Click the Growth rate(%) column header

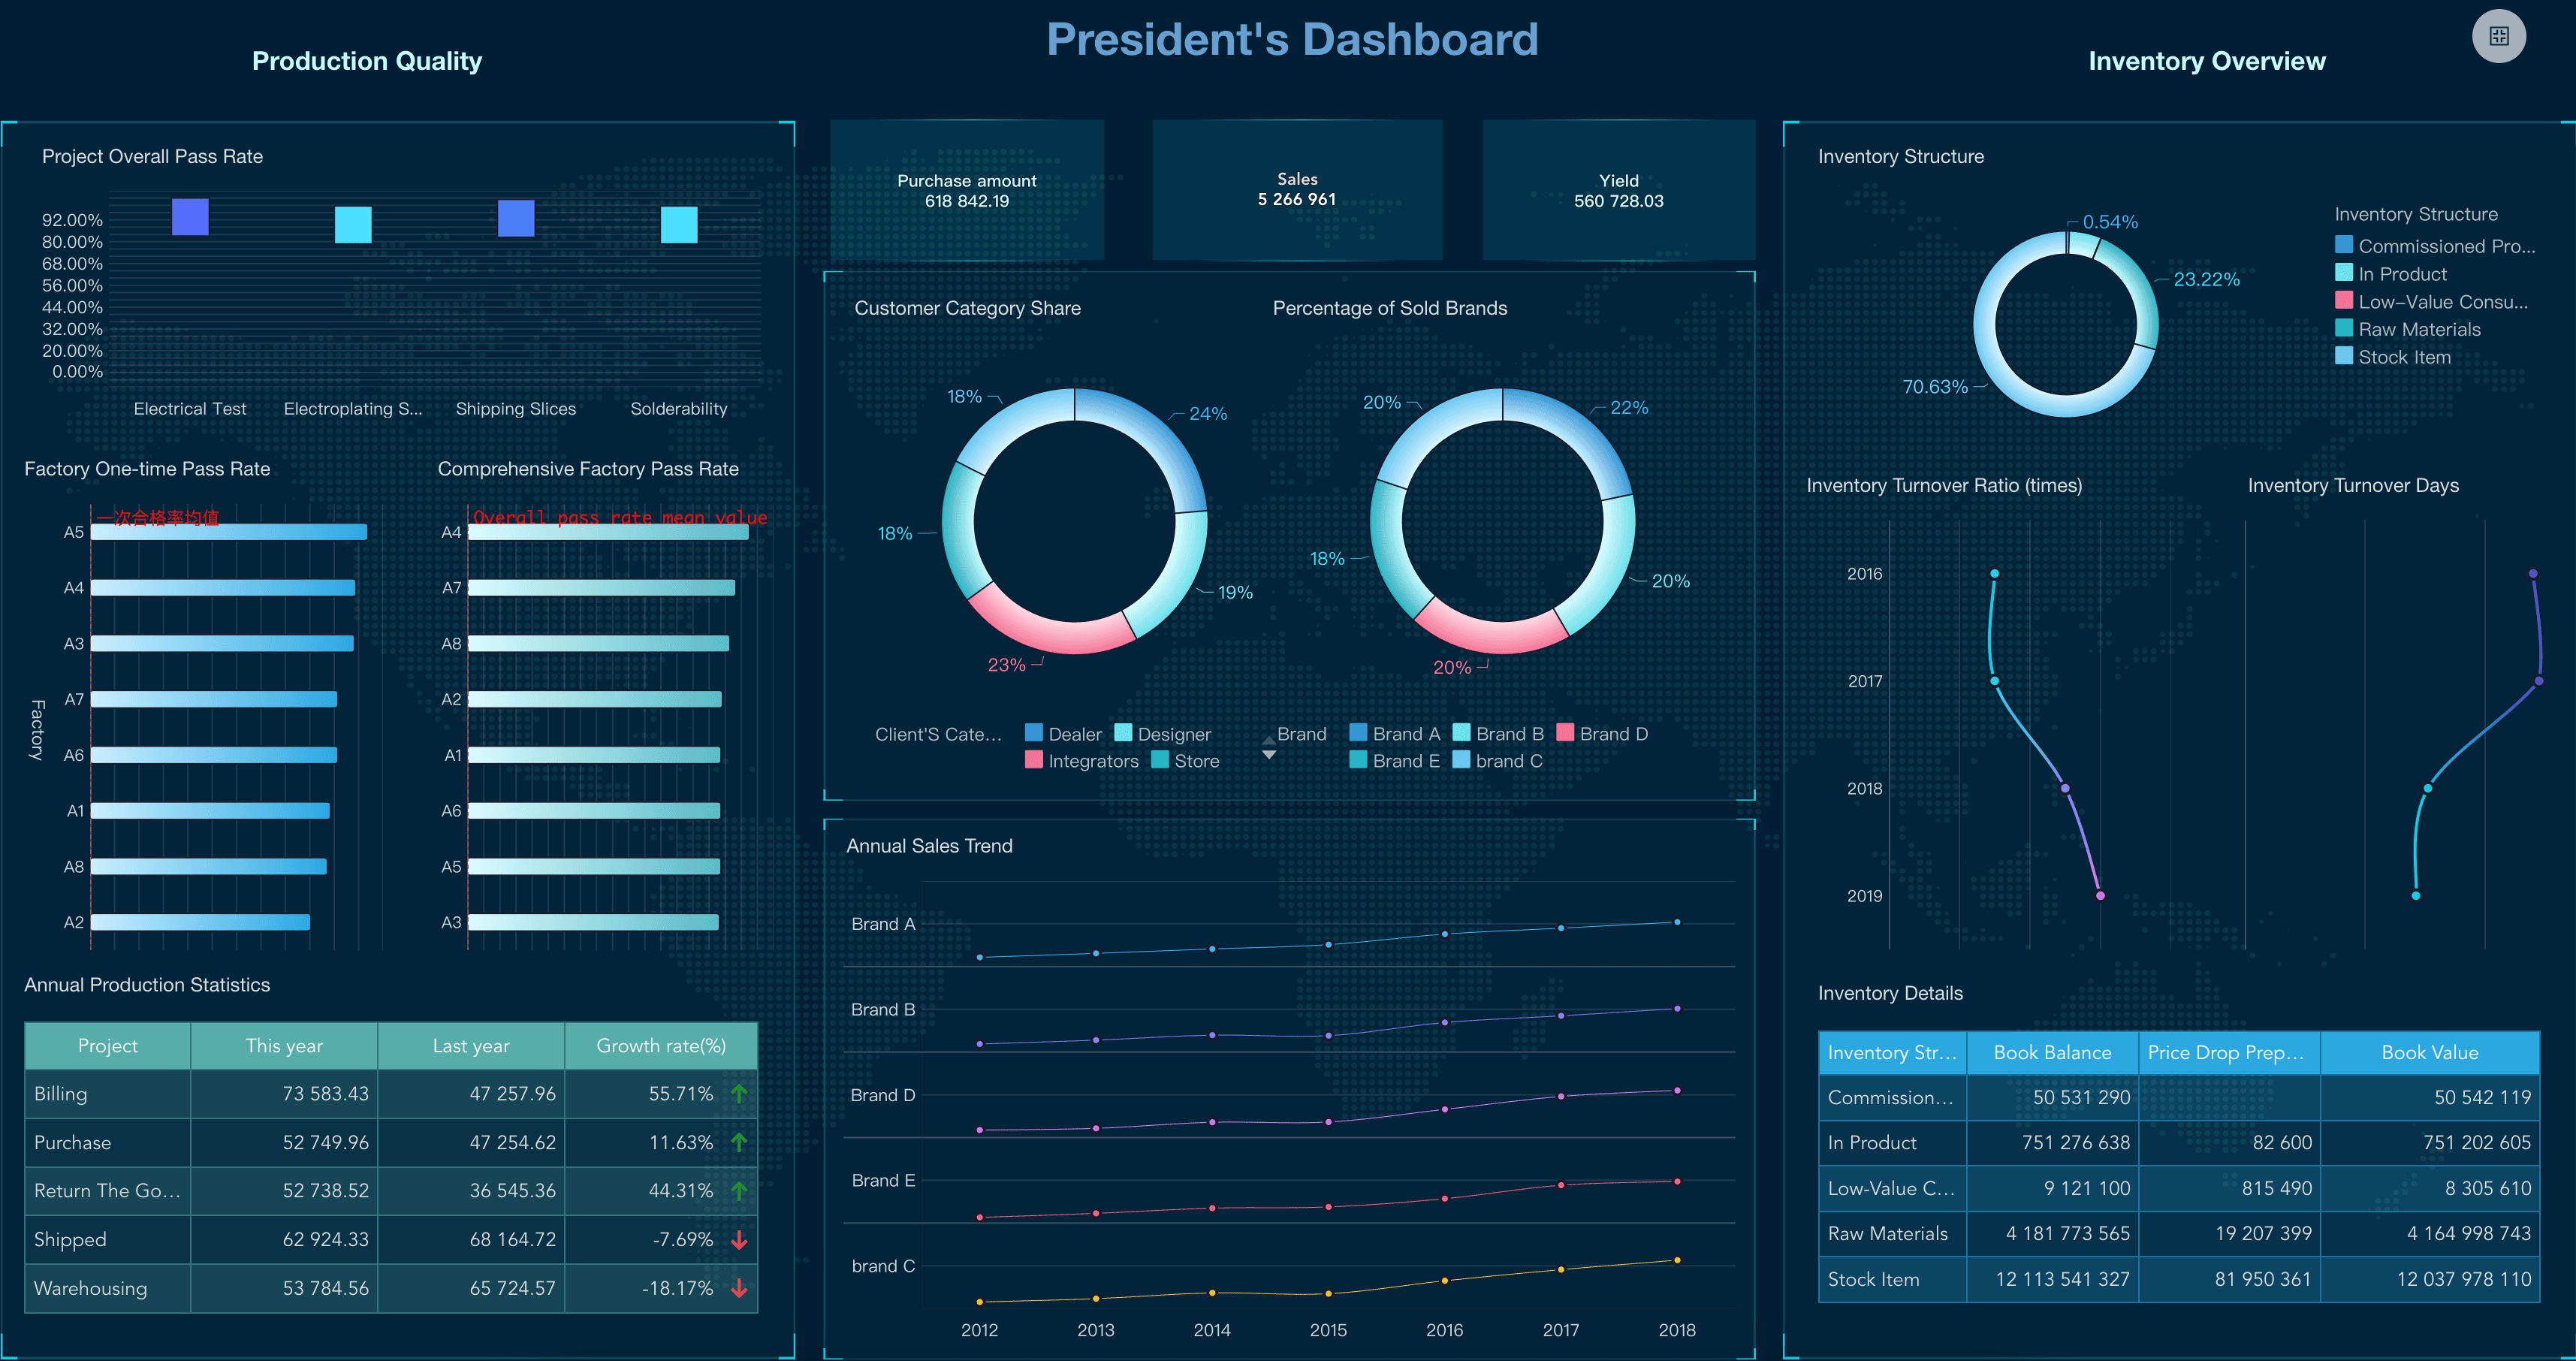(x=661, y=1046)
